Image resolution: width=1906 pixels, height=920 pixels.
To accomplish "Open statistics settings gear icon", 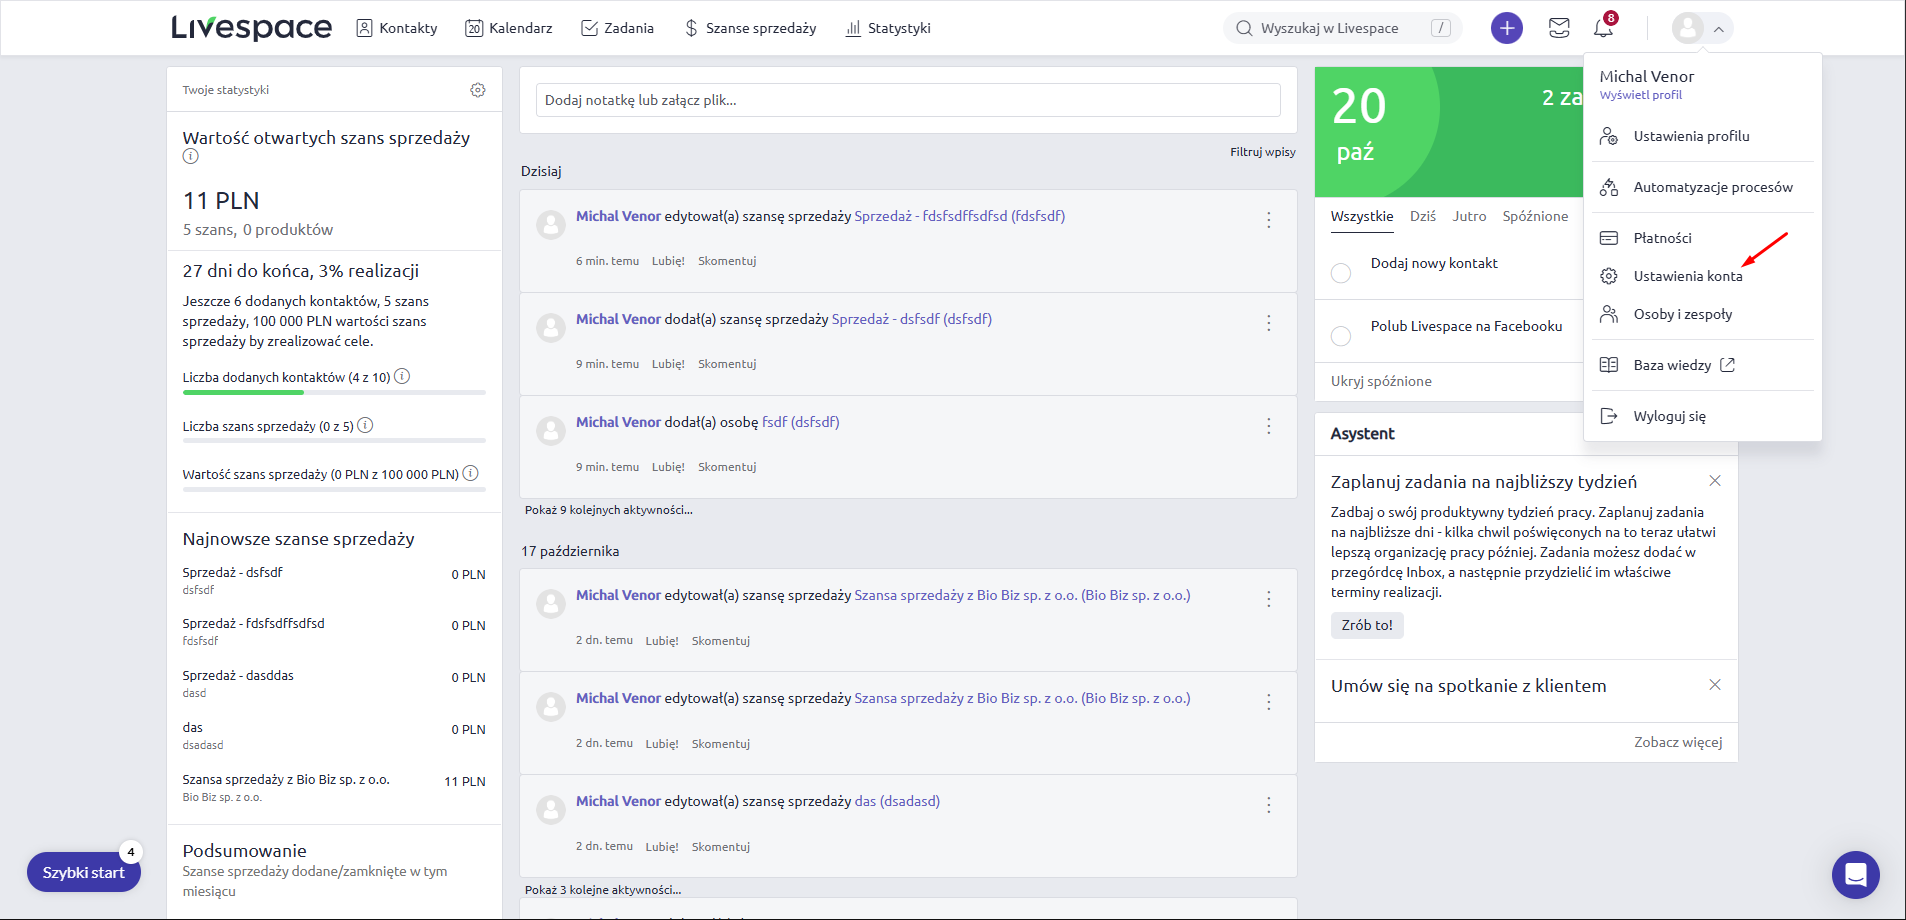I will [478, 90].
